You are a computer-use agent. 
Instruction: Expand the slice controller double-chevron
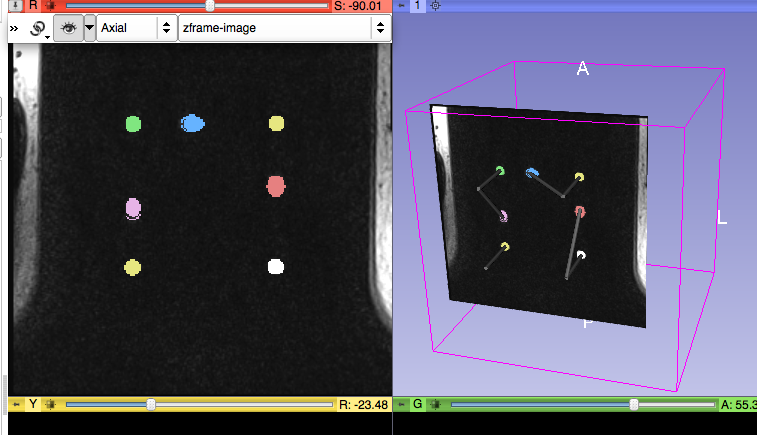[x=15, y=29]
